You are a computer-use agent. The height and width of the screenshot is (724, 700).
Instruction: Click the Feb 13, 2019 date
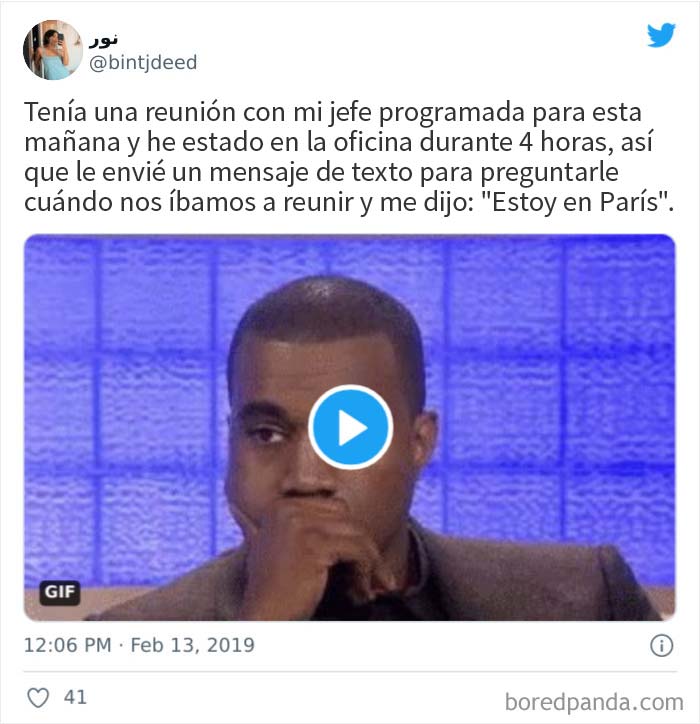(193, 645)
